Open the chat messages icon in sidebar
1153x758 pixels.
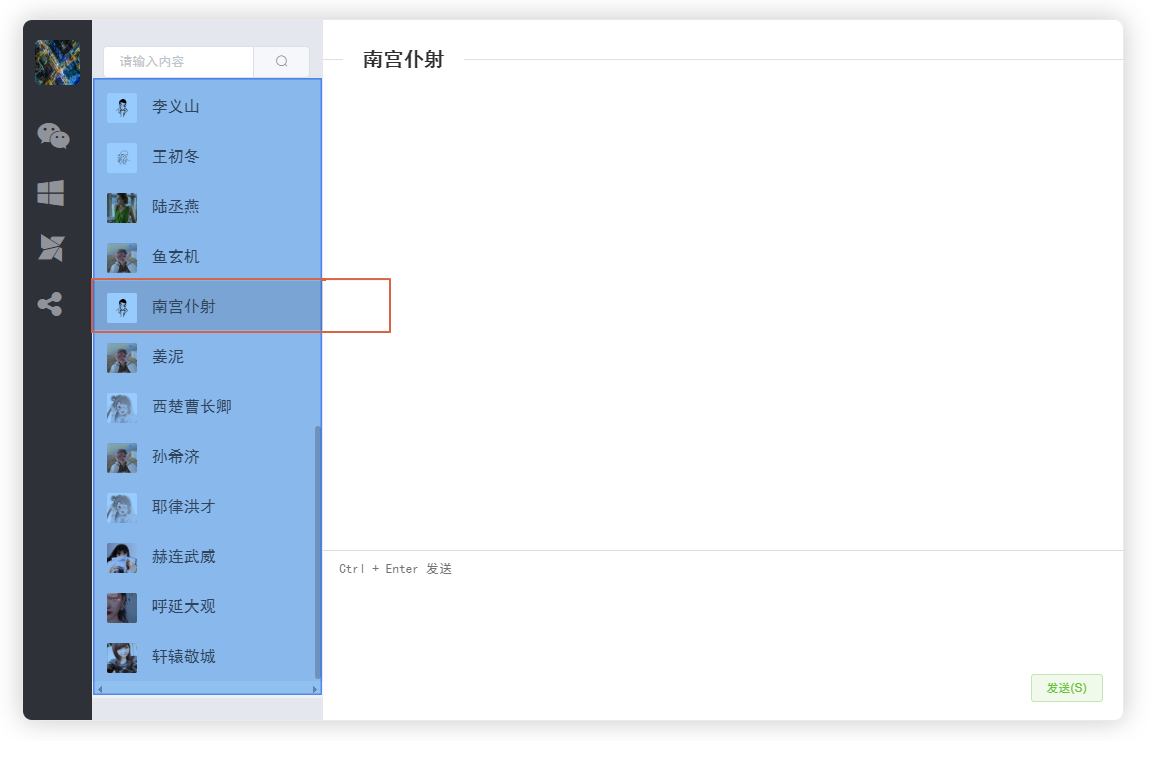54,137
